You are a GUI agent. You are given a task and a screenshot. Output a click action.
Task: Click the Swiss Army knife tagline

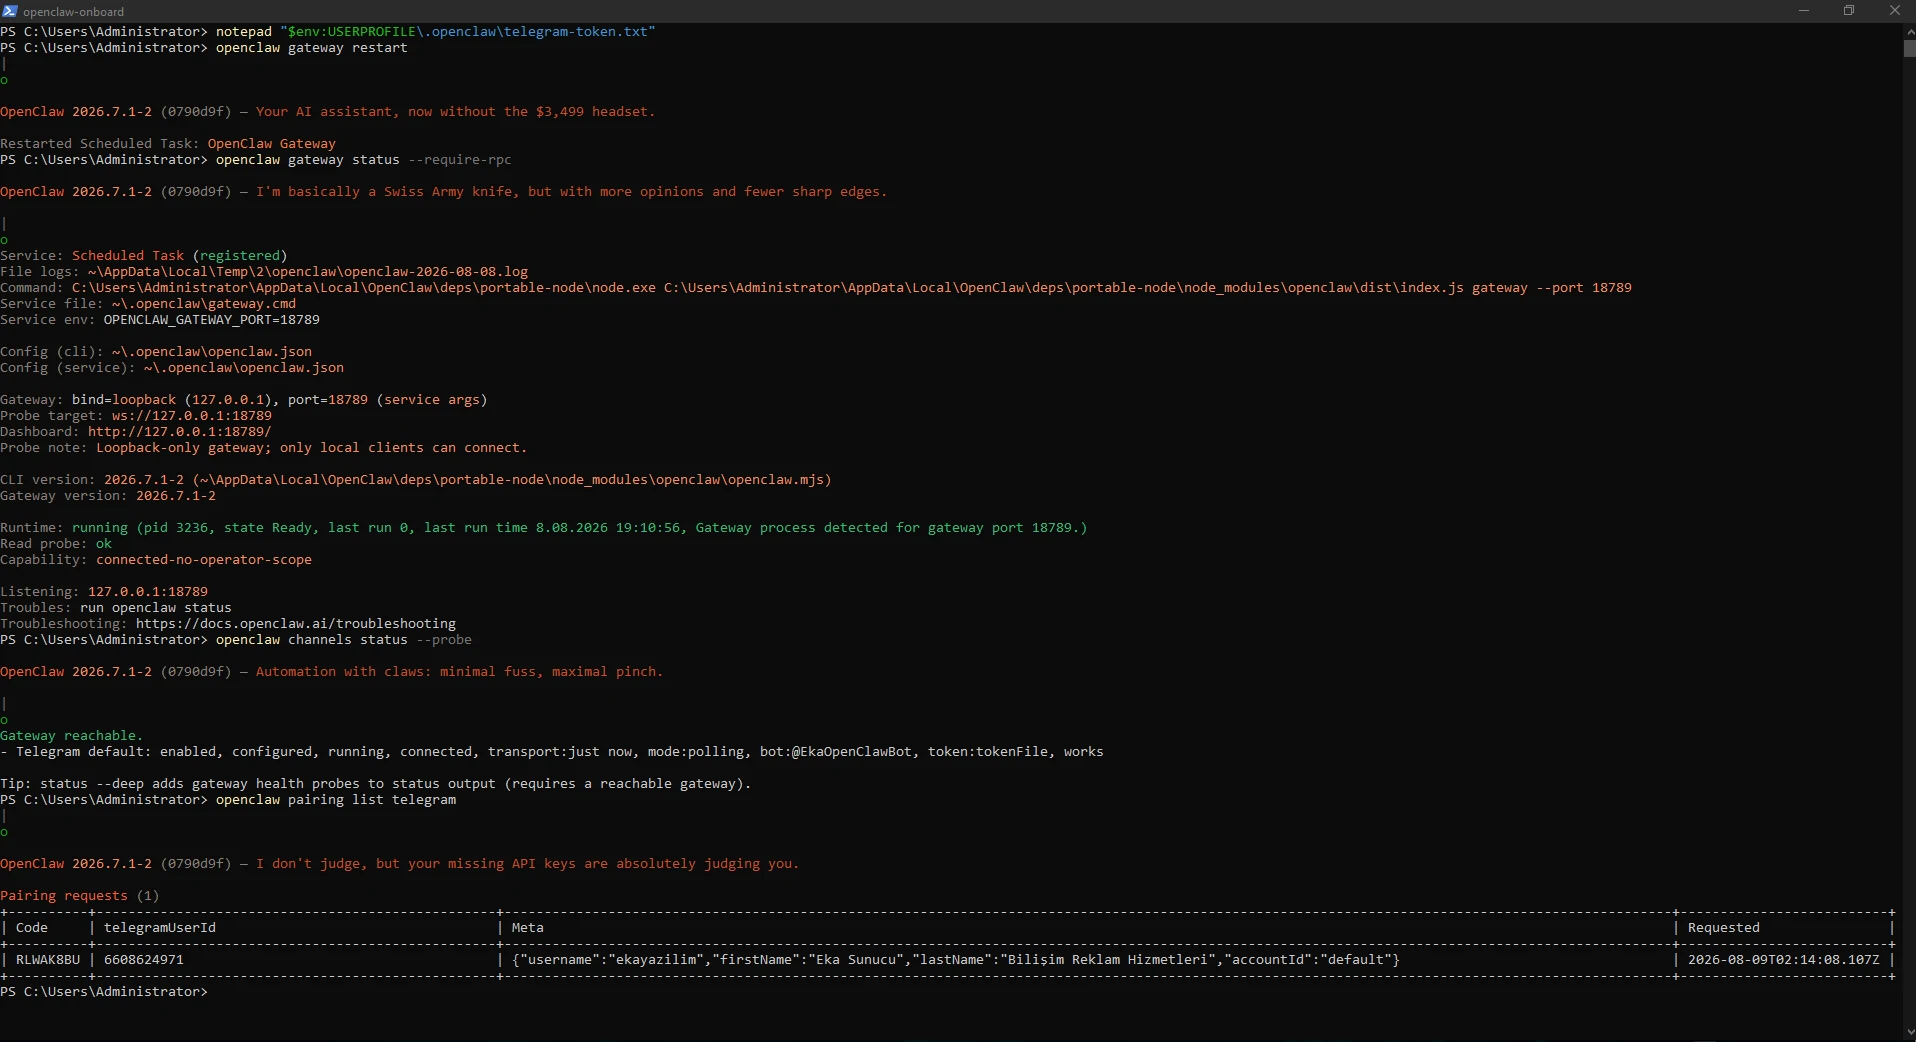[x=572, y=192]
